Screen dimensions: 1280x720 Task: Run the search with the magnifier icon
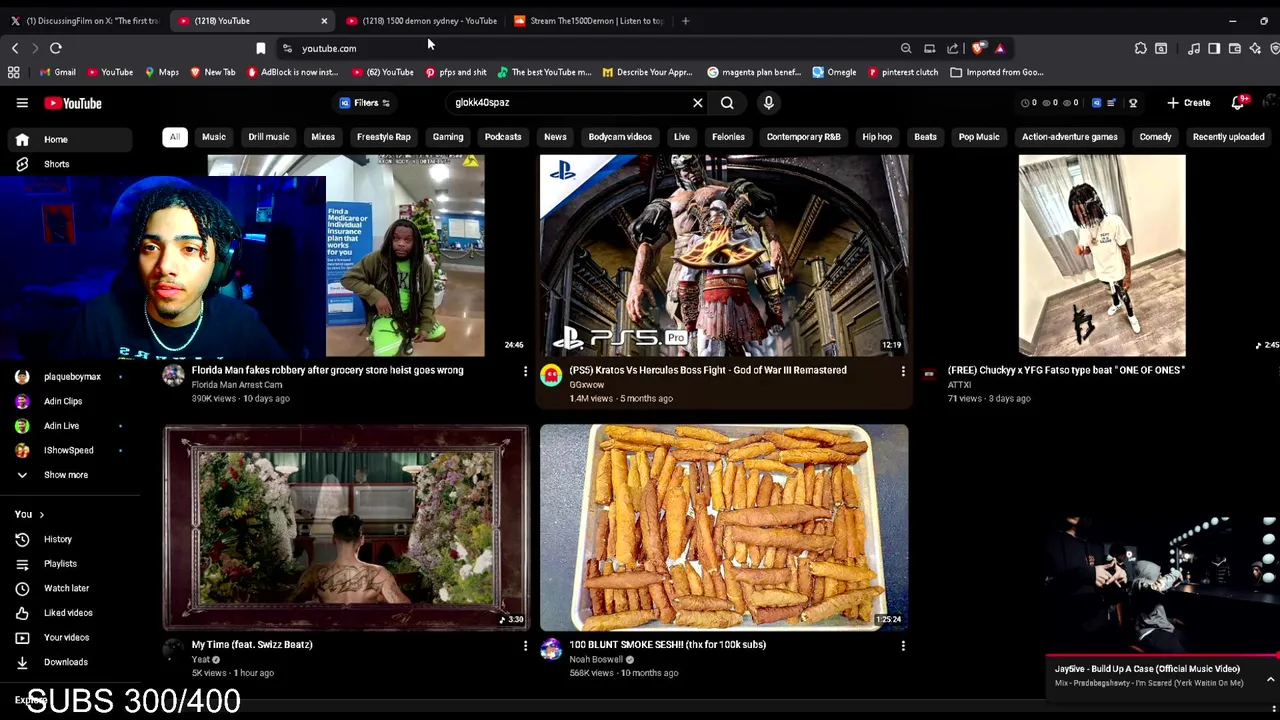pyautogui.click(x=727, y=102)
